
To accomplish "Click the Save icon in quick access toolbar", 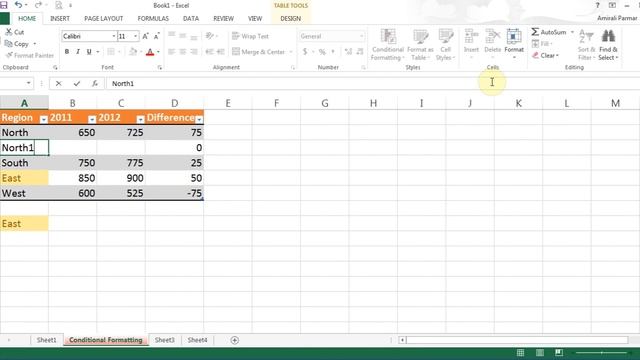I will (4, 5).
